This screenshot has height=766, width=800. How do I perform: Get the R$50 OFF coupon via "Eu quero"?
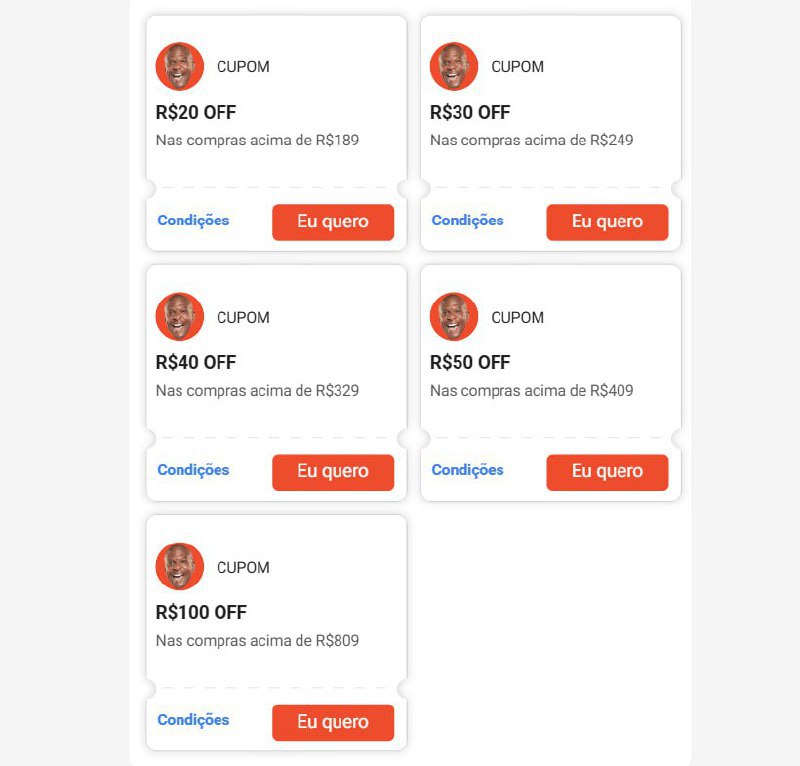607,472
